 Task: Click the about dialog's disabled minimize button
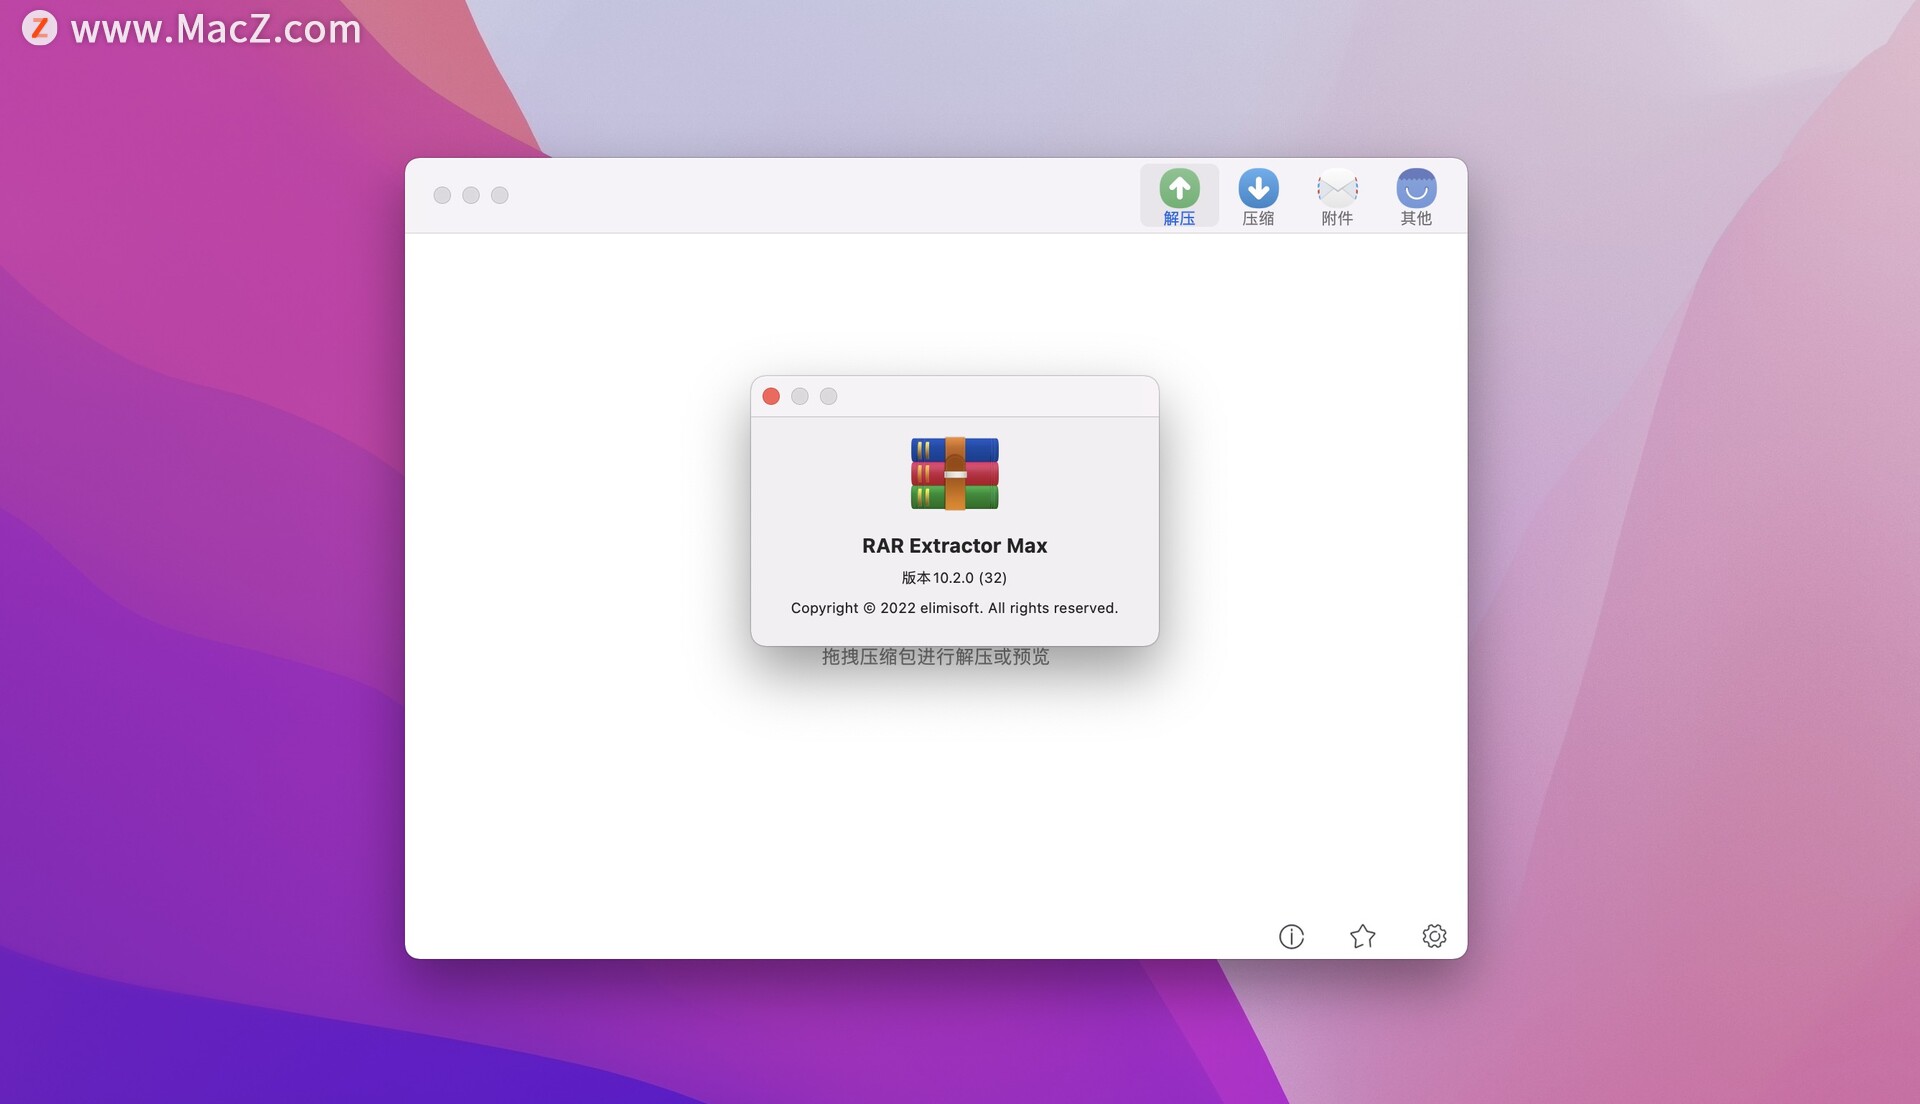click(800, 396)
